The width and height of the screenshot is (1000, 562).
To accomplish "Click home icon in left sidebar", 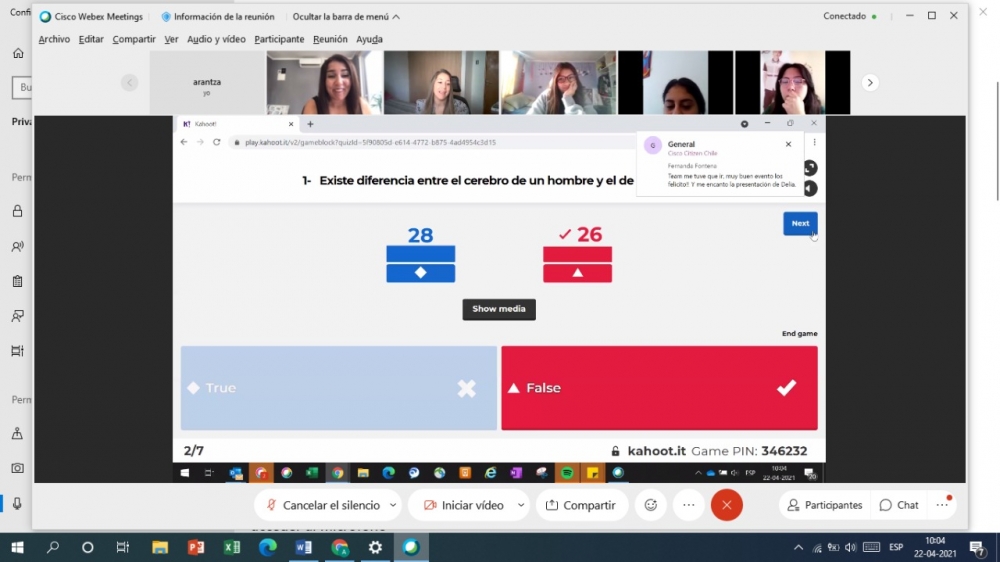I will [18, 53].
